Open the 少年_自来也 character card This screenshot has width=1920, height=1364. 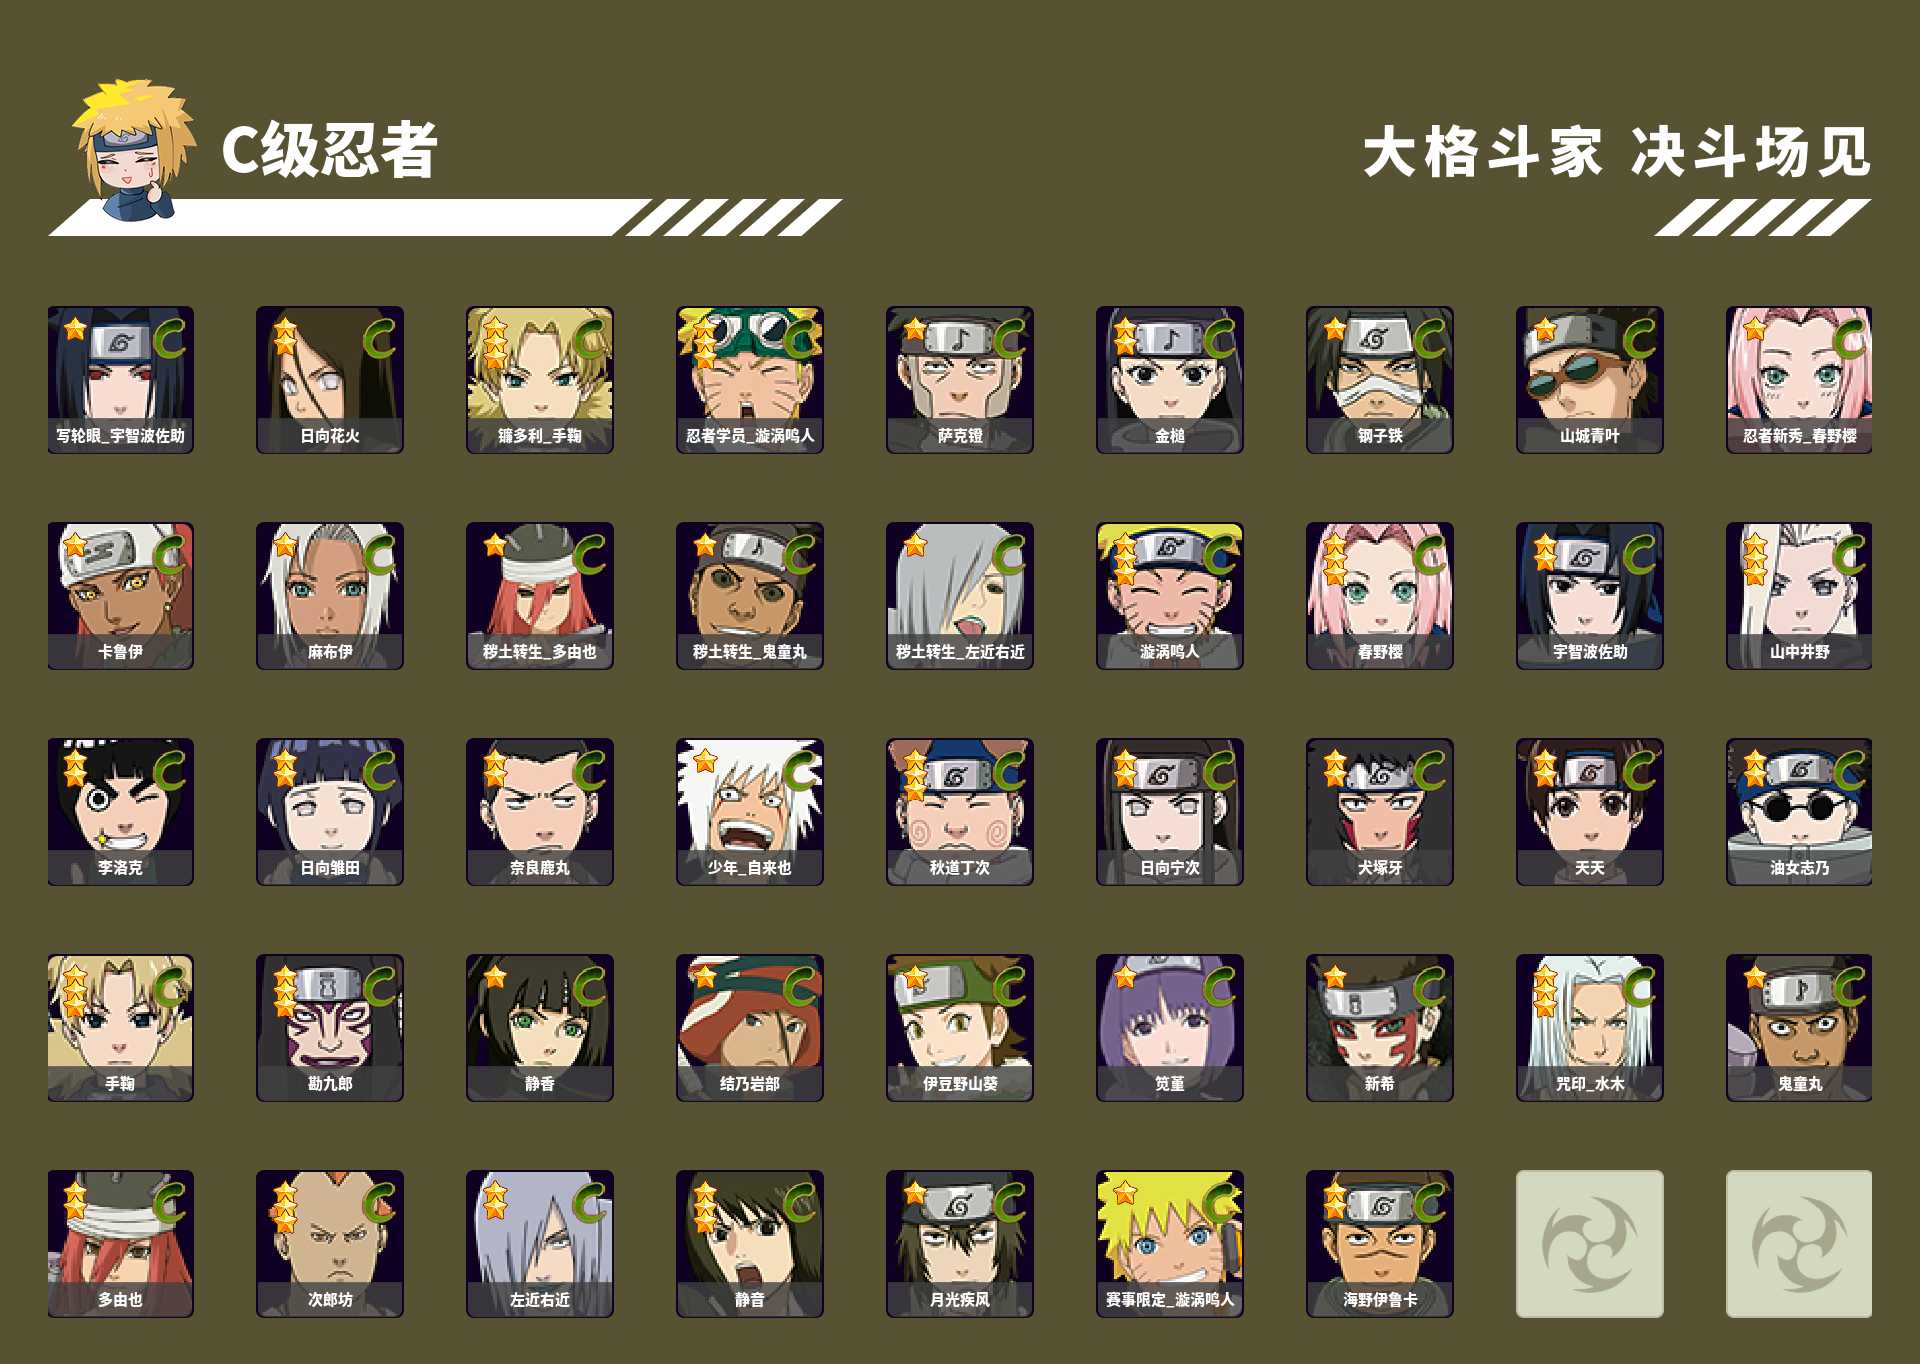[750, 812]
